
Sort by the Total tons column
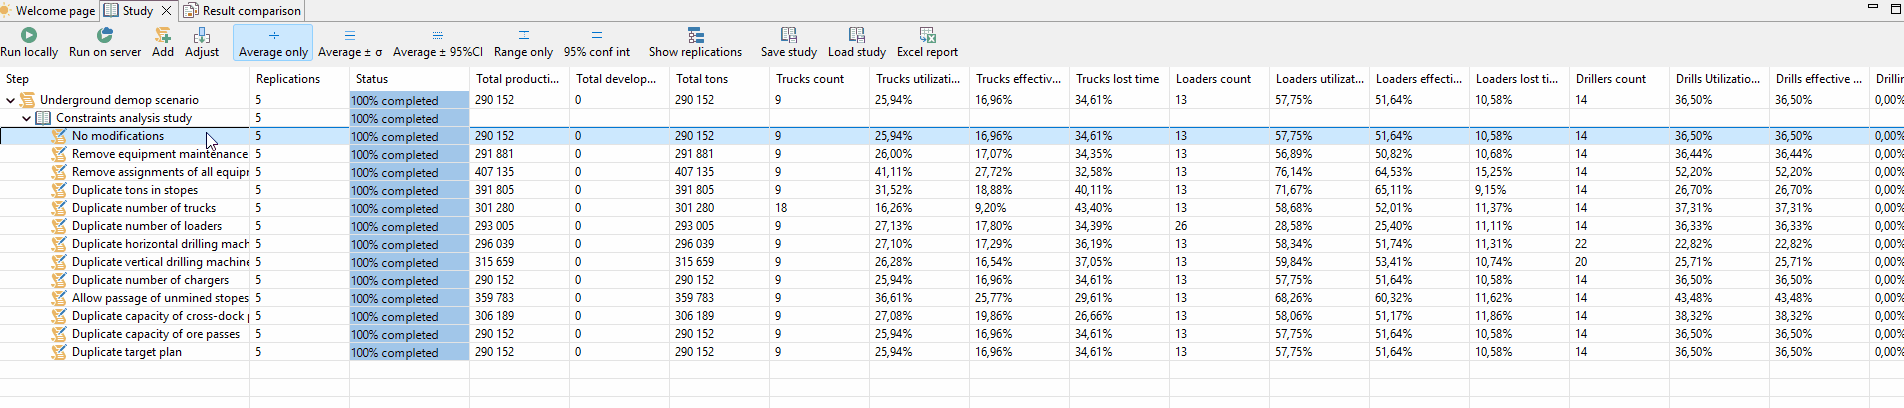(720, 79)
